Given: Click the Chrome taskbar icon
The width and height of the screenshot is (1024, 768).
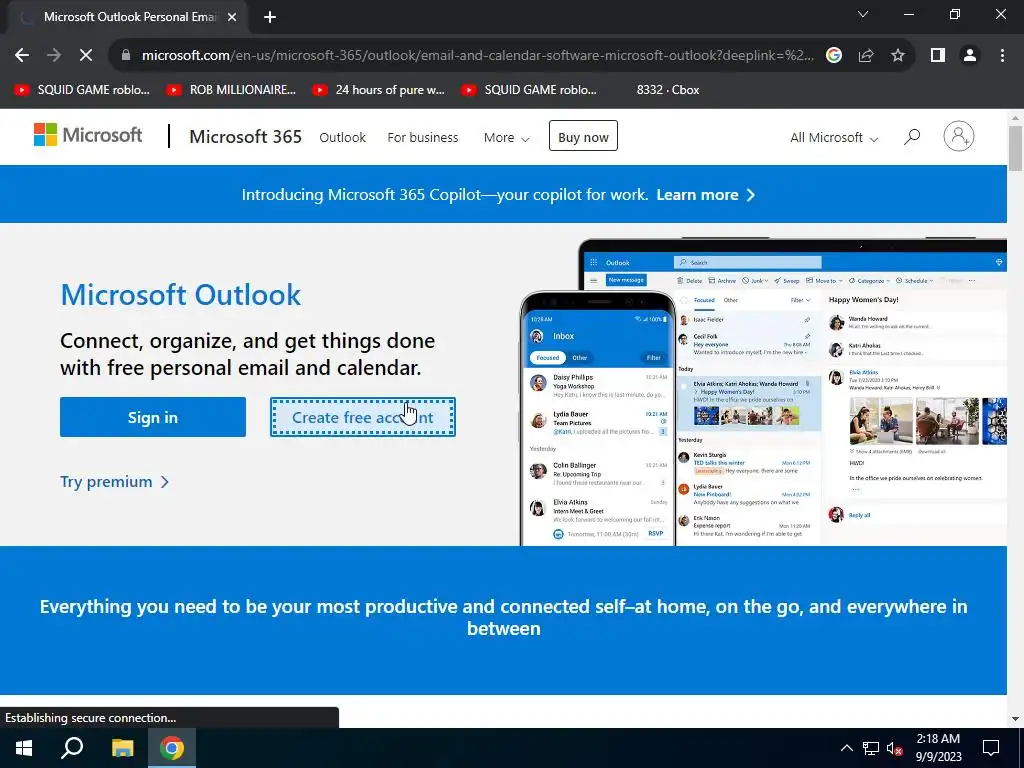Looking at the screenshot, I should 172,748.
